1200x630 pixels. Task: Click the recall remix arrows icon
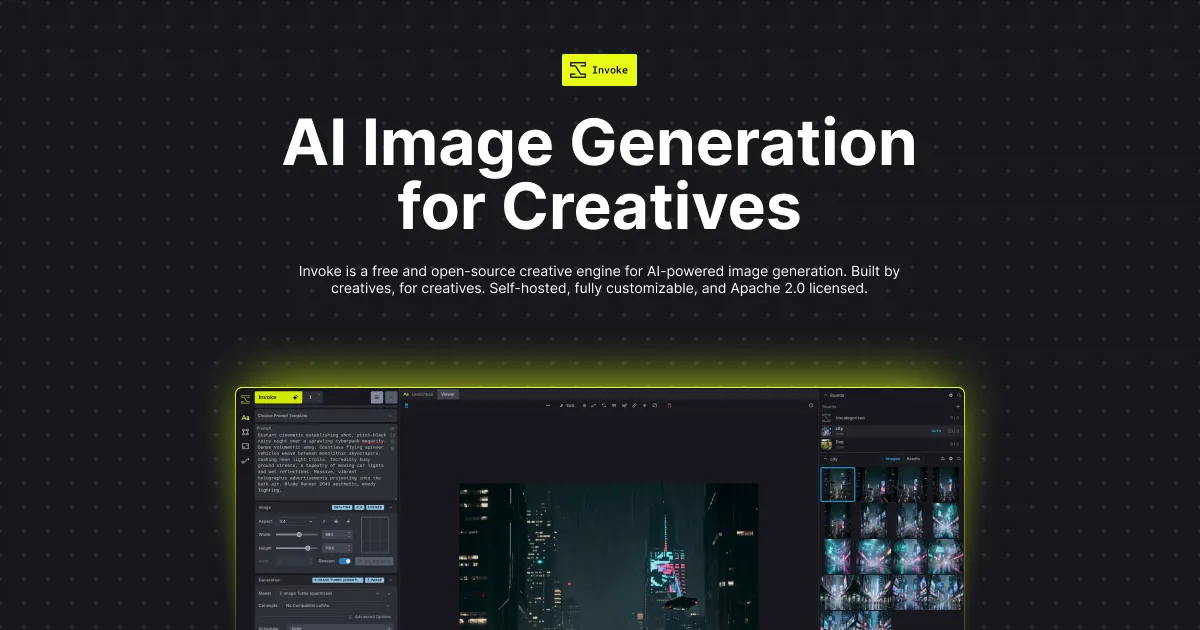604,405
